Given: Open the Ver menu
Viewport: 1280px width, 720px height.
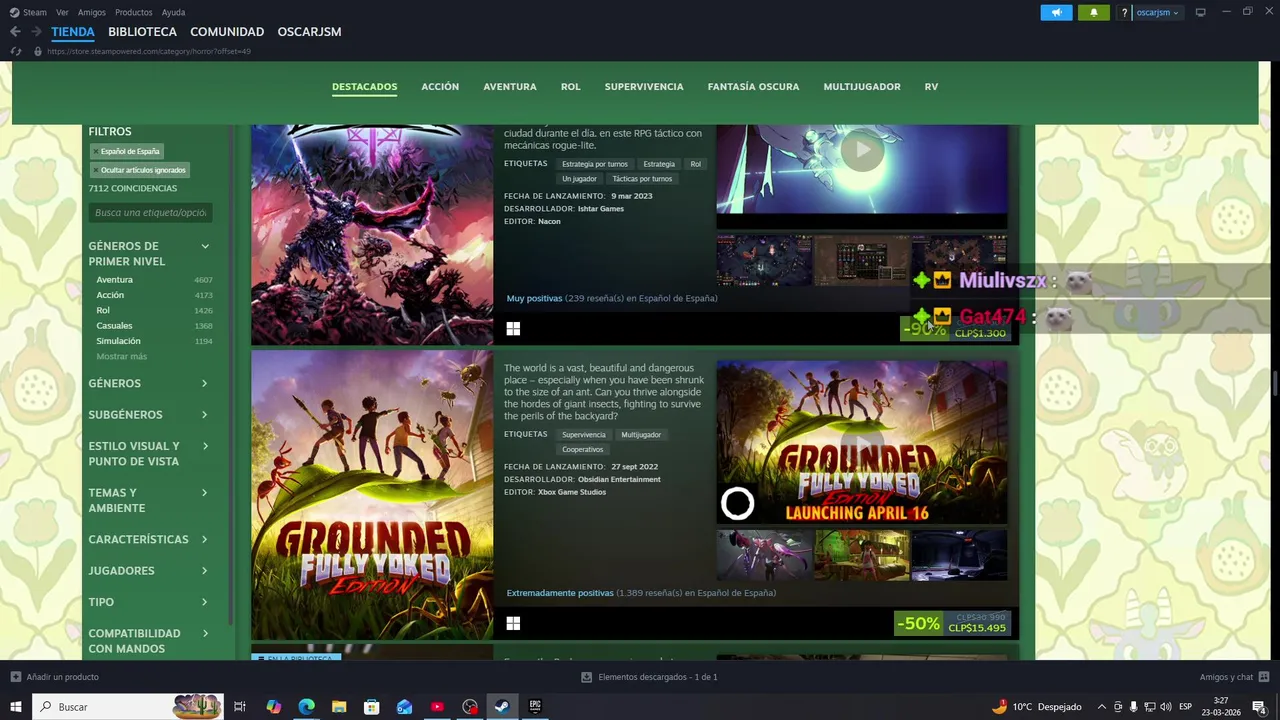Looking at the screenshot, I should [x=62, y=12].
